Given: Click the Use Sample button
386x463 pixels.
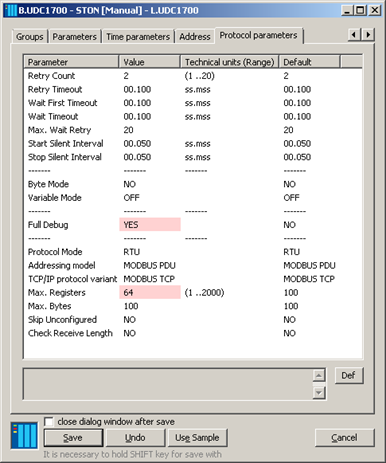Looking at the screenshot, I should click(197, 438).
